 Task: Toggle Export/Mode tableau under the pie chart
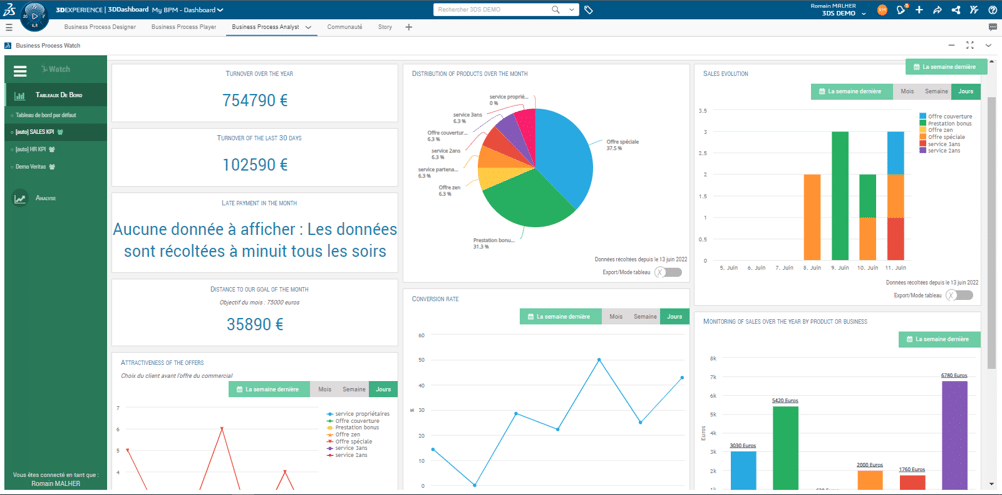click(x=669, y=273)
